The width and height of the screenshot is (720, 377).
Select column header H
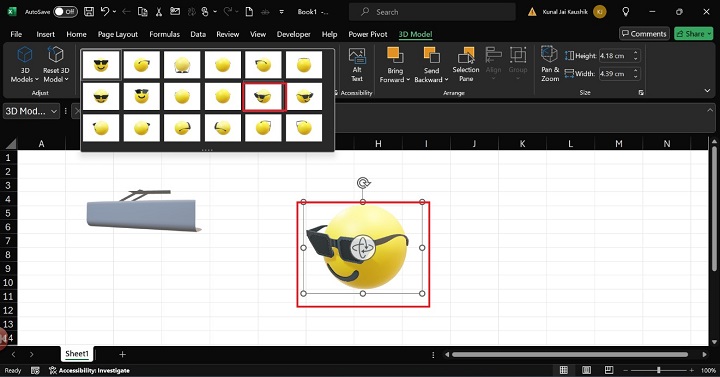(x=378, y=144)
